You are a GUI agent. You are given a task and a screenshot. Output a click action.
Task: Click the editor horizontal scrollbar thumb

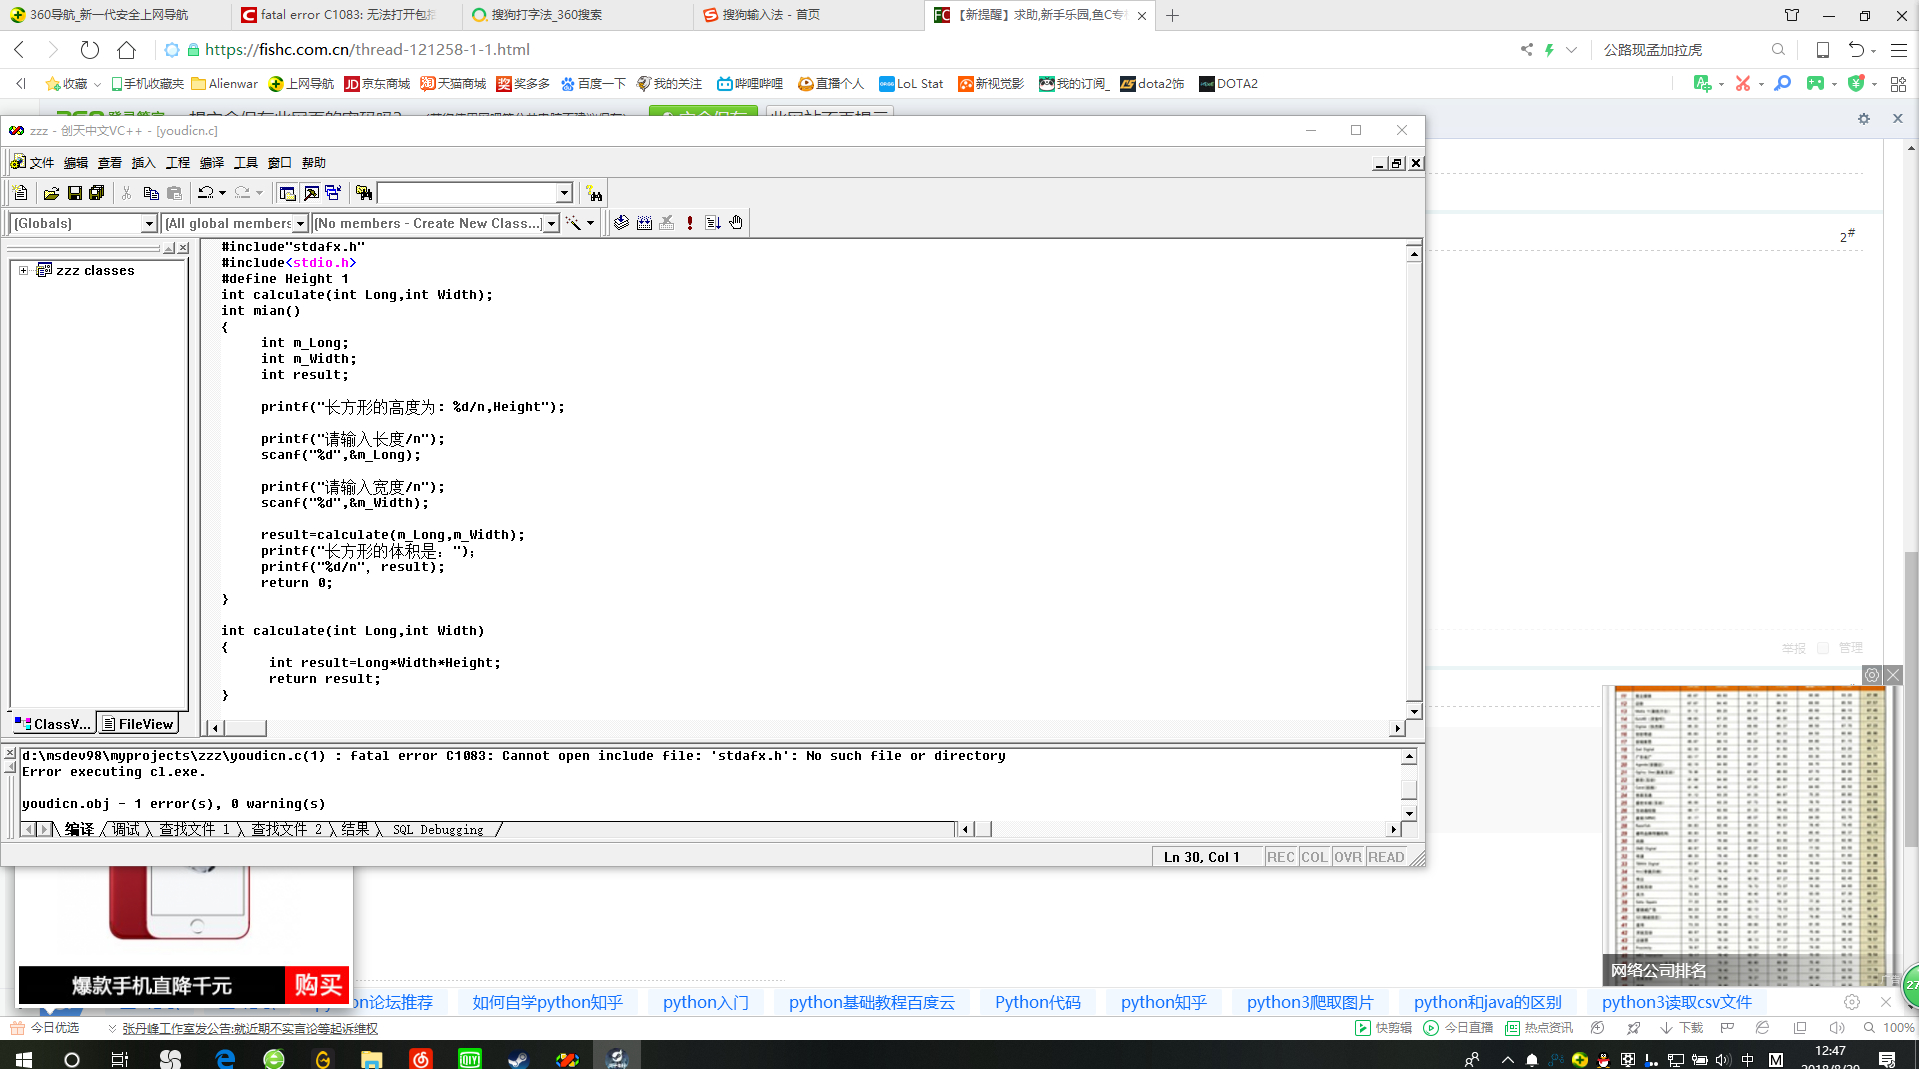coord(245,728)
